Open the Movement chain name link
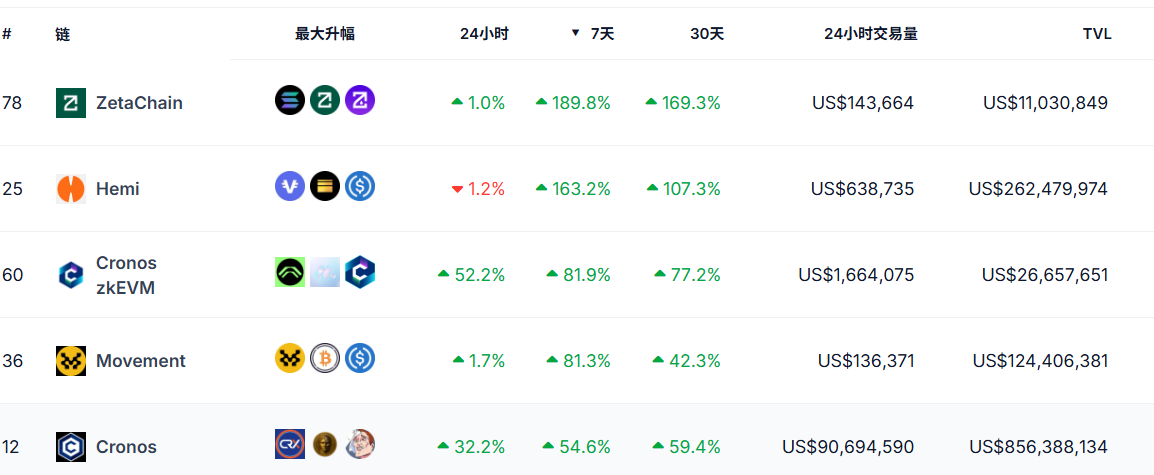 (x=141, y=361)
